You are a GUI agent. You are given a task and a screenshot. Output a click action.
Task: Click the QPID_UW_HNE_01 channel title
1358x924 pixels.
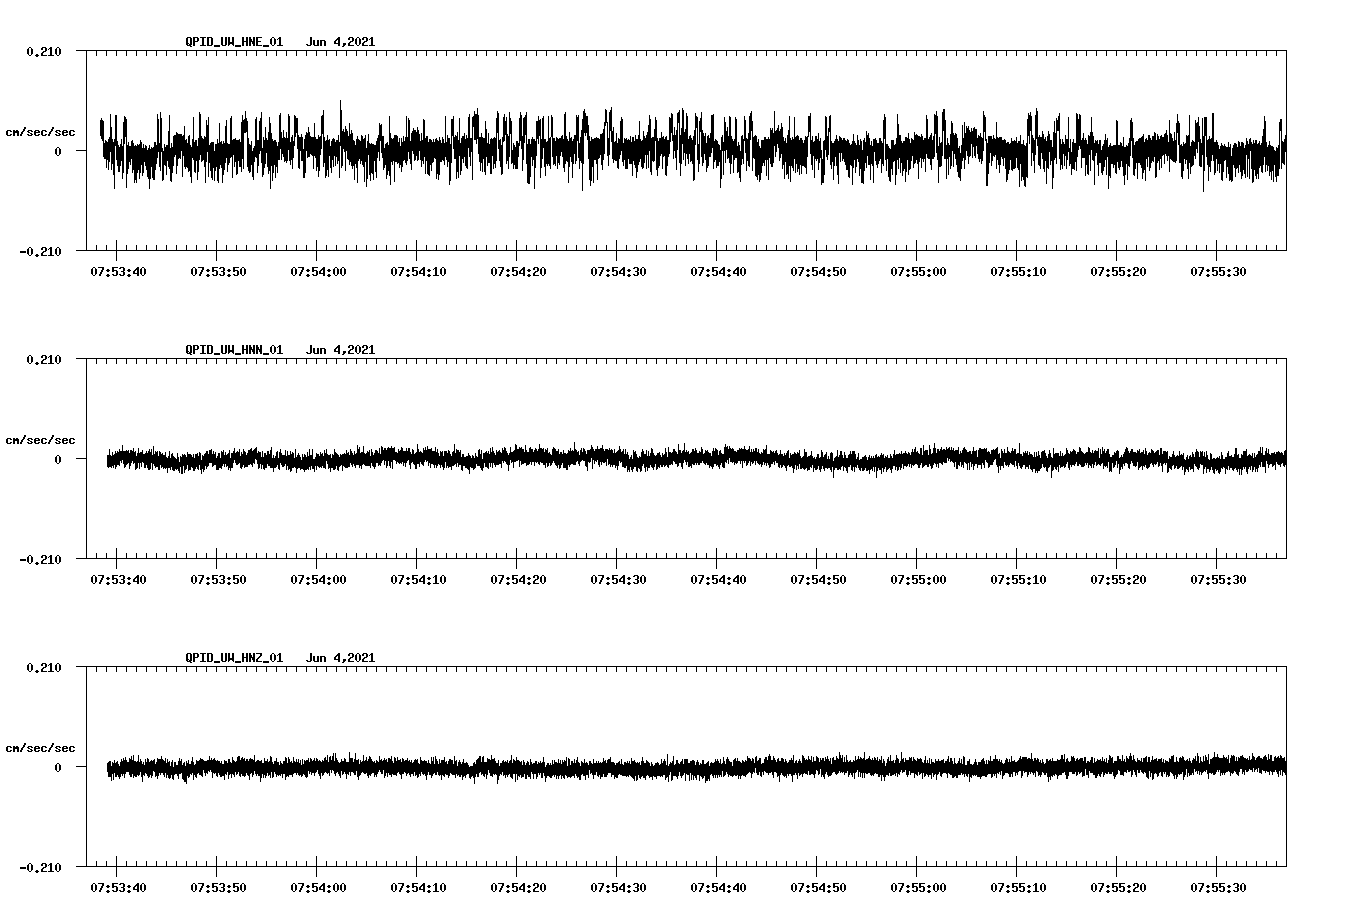click(234, 42)
